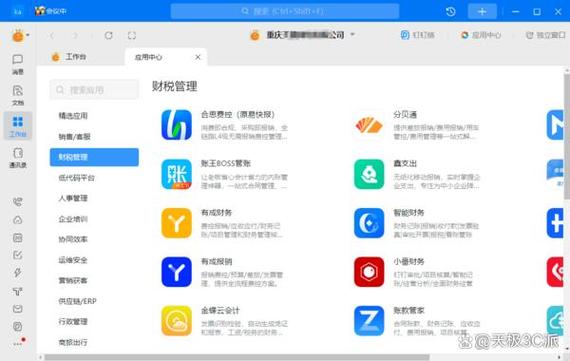Open the to-do checkmark sidebar icon

click(x=17, y=255)
